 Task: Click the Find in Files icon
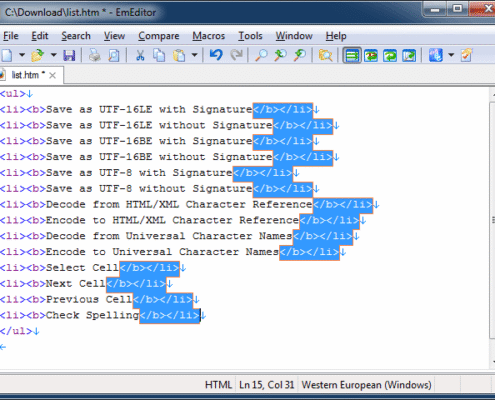(x=325, y=55)
